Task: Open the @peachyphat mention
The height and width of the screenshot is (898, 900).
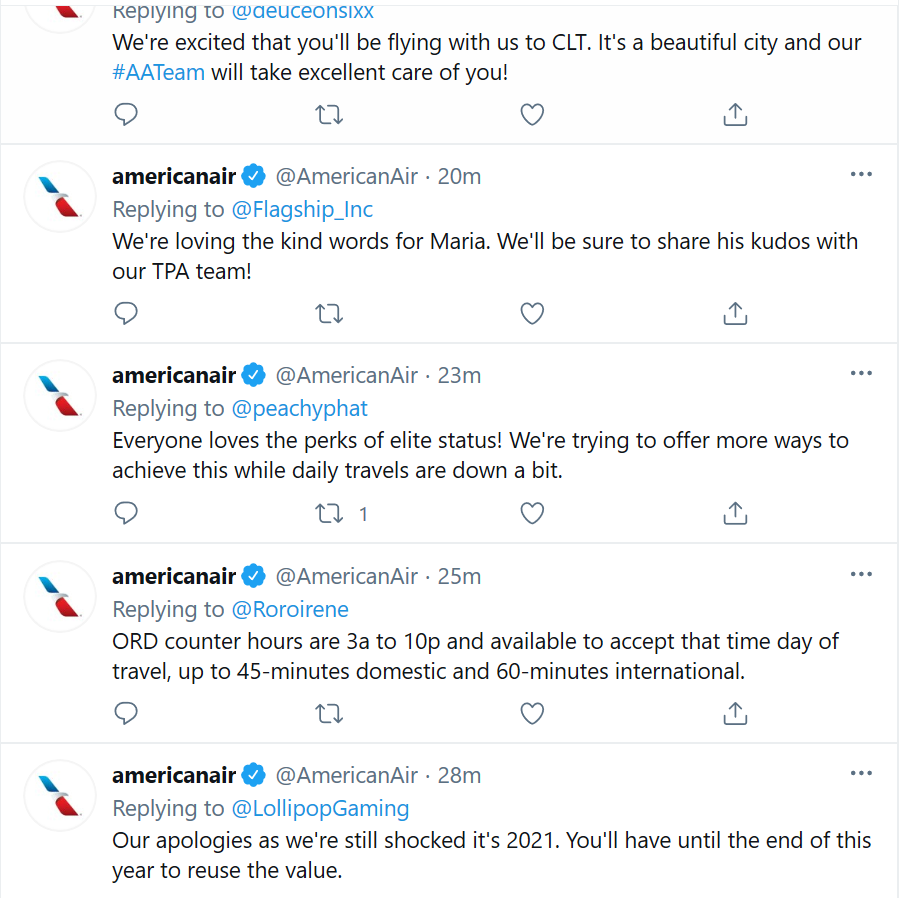Action: point(299,409)
